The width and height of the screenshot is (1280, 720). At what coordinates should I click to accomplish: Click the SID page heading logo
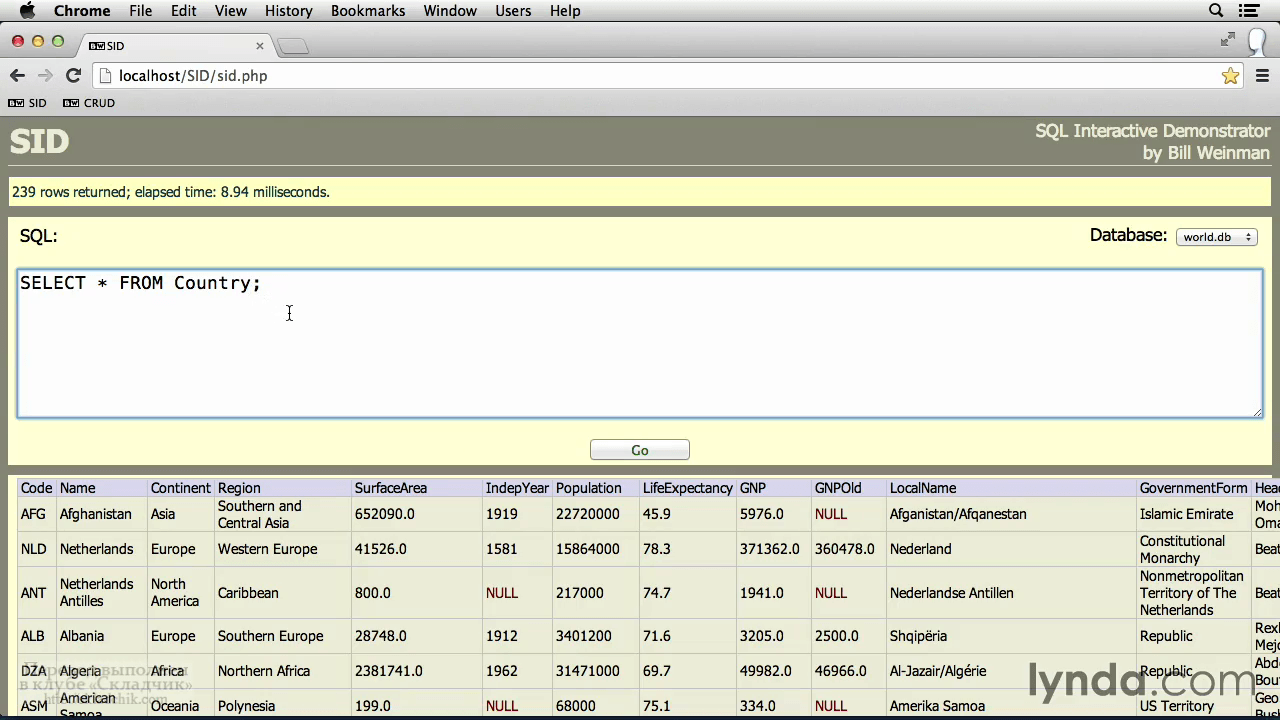click(x=39, y=141)
